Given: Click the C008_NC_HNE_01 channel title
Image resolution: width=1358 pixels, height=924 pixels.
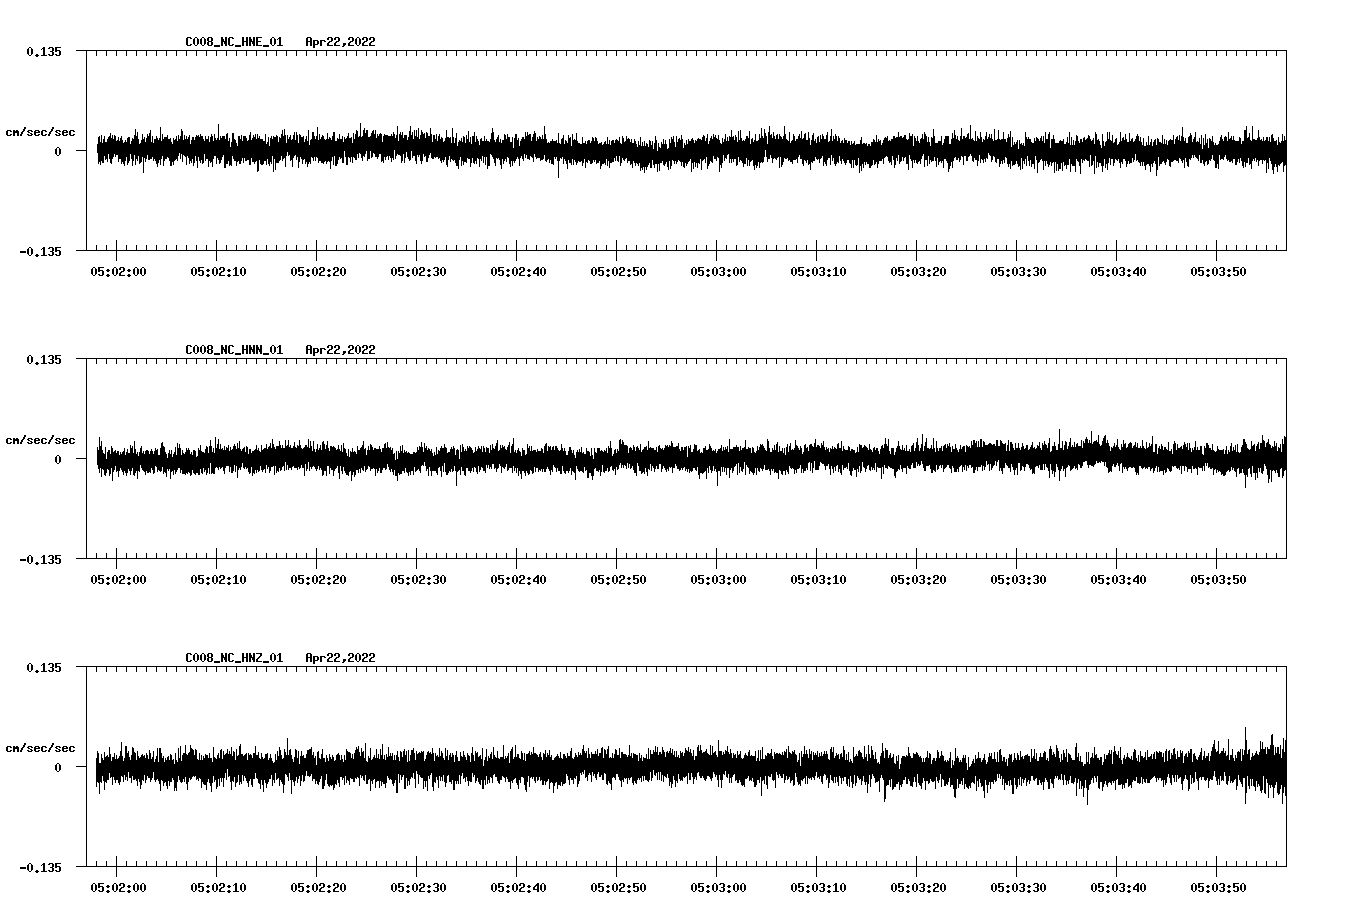Looking at the screenshot, I should pyautogui.click(x=234, y=42).
